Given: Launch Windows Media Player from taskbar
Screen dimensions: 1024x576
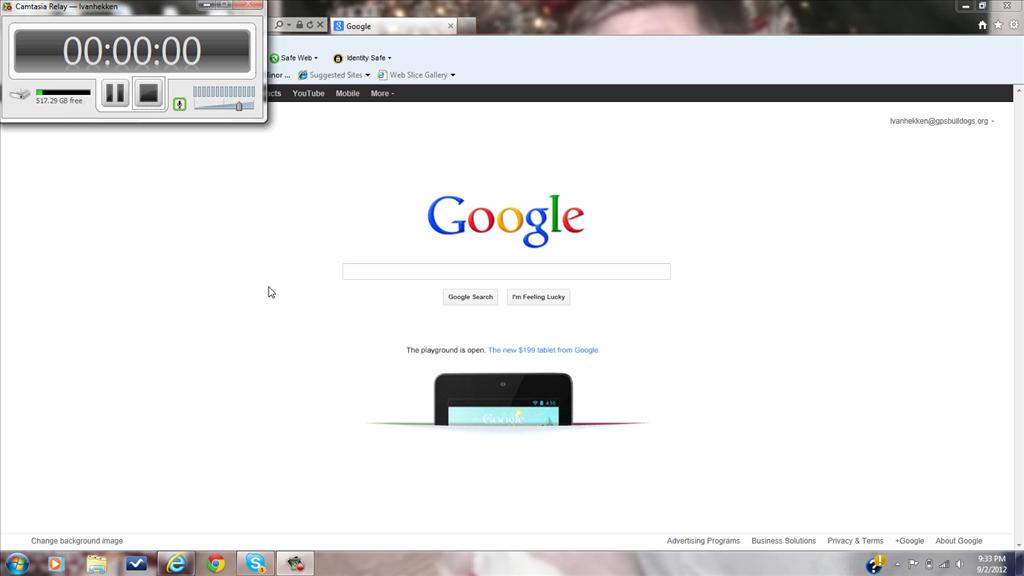Looking at the screenshot, I should pyautogui.click(x=56, y=563).
